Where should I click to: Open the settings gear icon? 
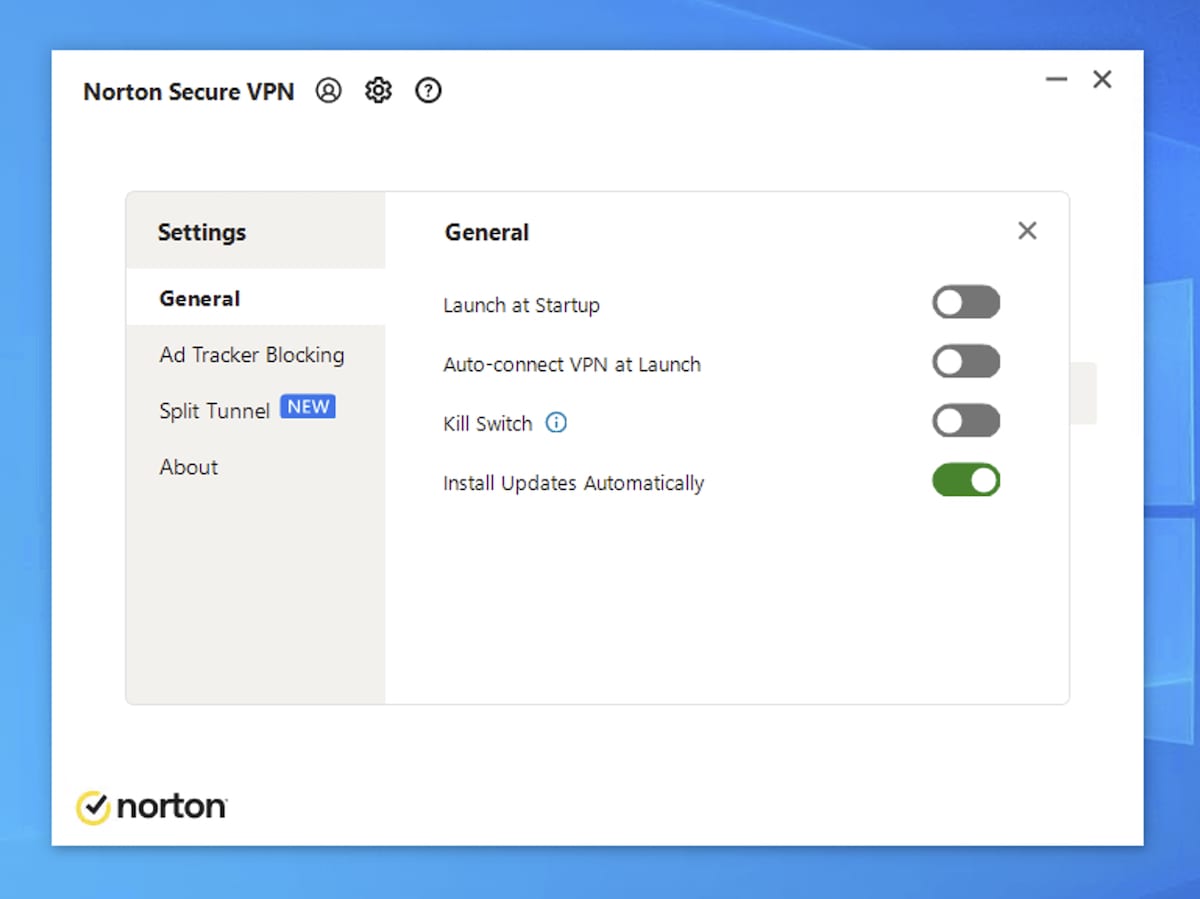tap(378, 91)
